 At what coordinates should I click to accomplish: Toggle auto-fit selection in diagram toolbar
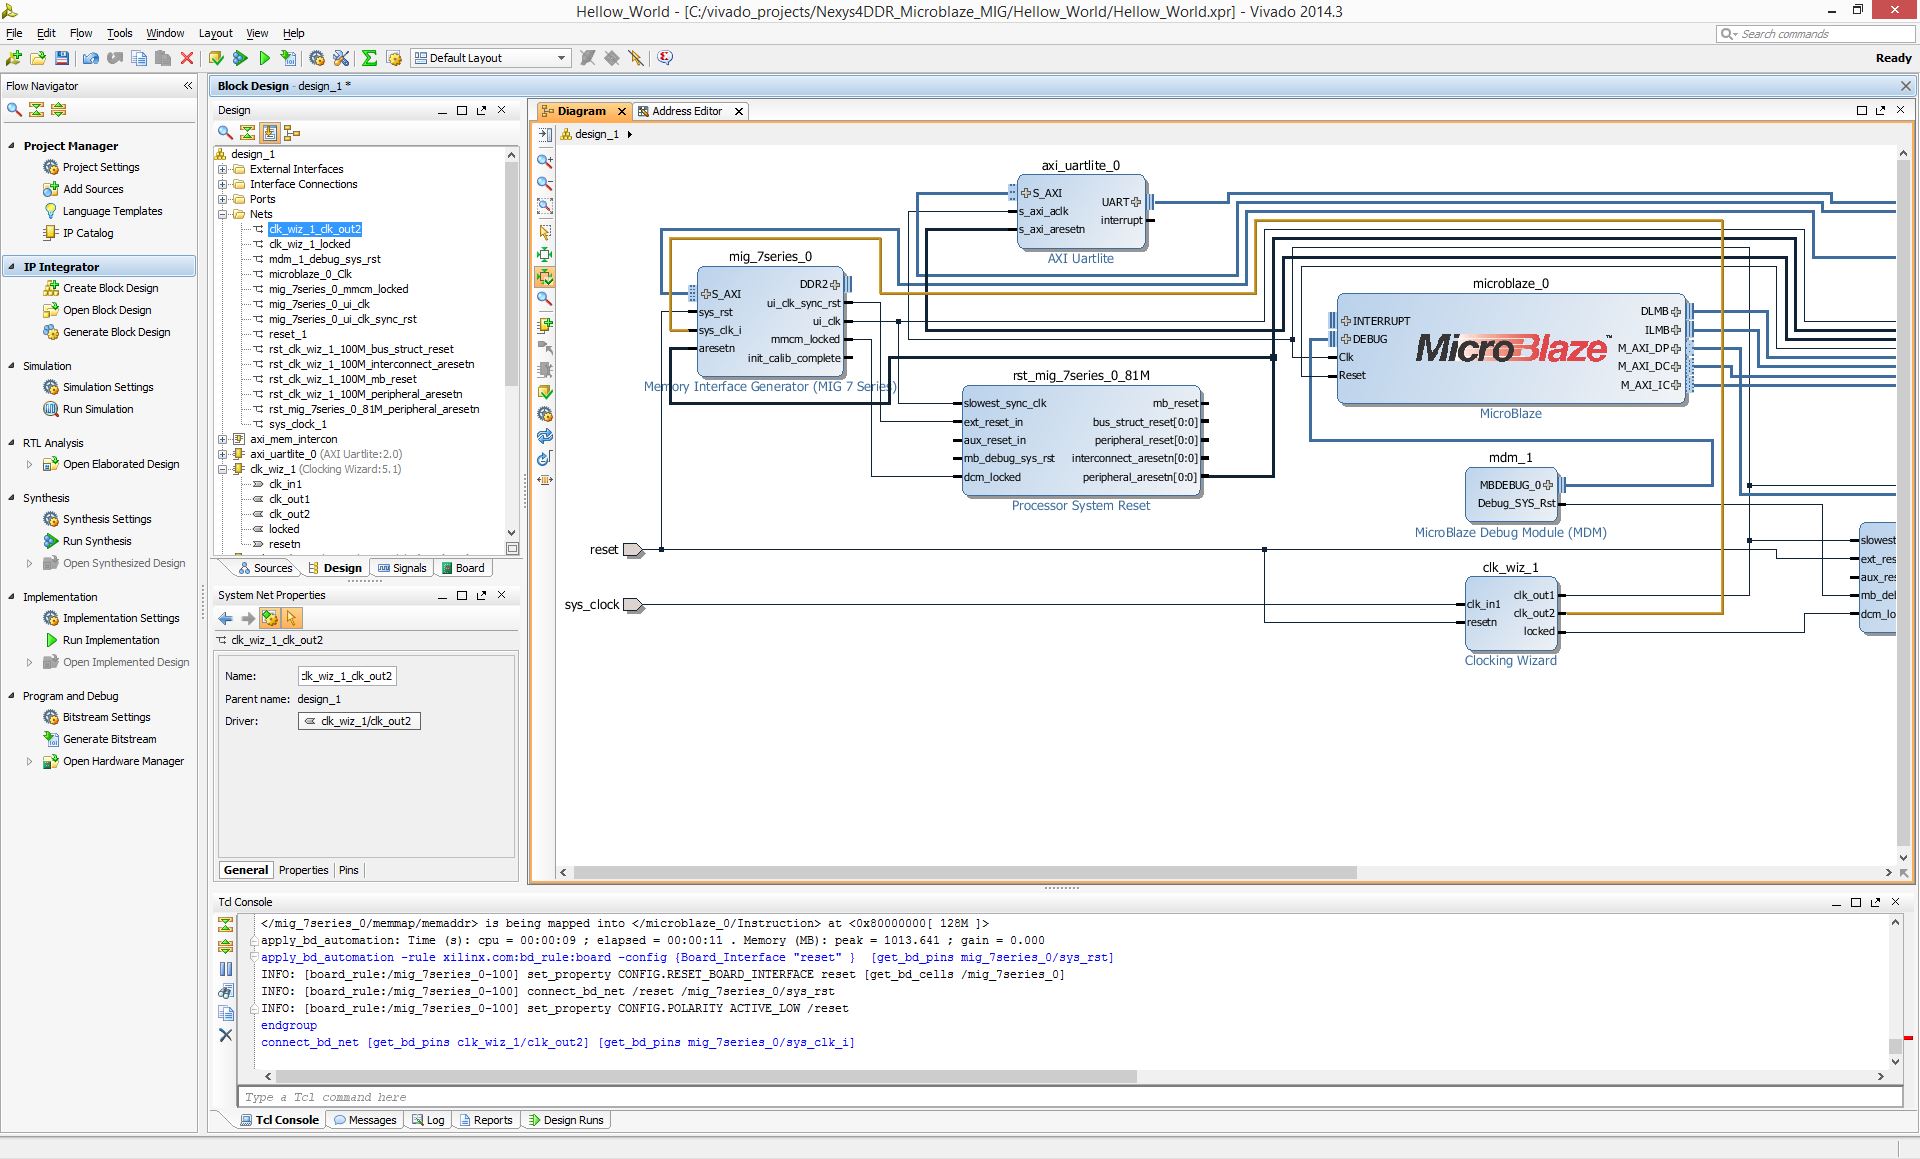[545, 277]
